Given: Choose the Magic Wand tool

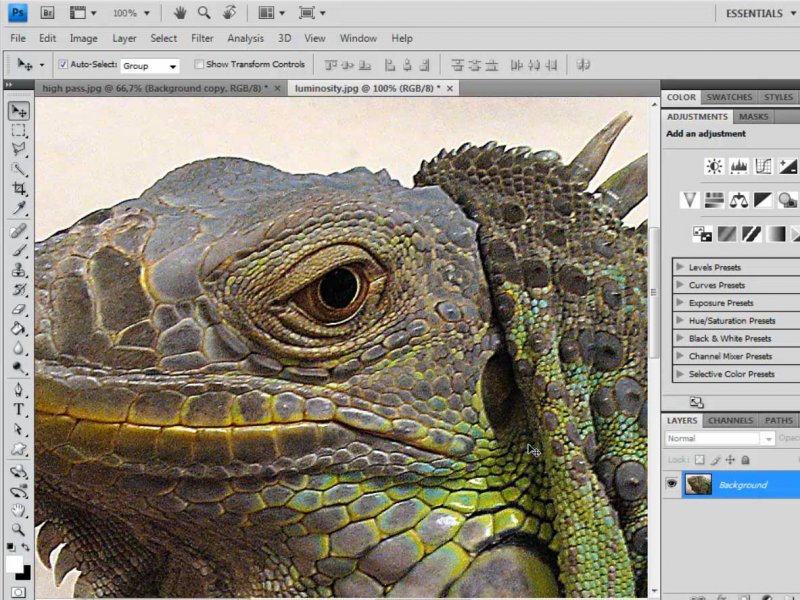Looking at the screenshot, I should point(19,169).
